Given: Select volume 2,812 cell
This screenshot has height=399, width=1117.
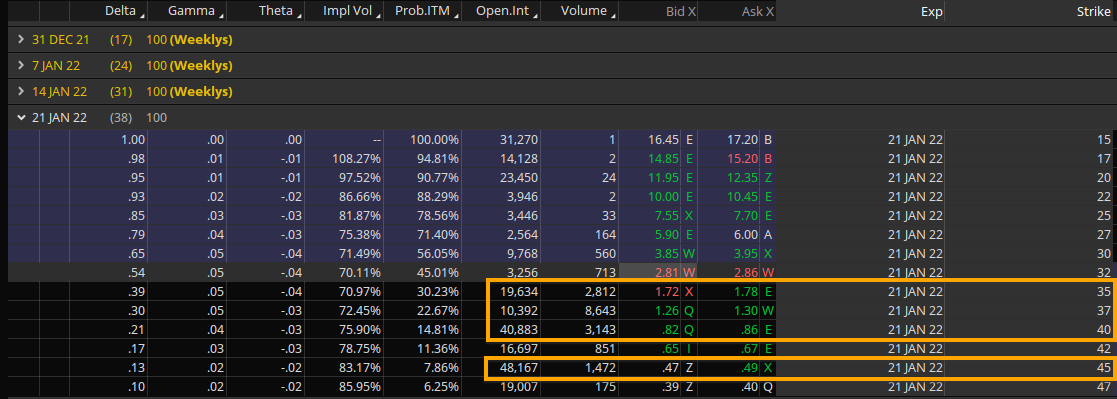Looking at the screenshot, I should tap(599, 291).
